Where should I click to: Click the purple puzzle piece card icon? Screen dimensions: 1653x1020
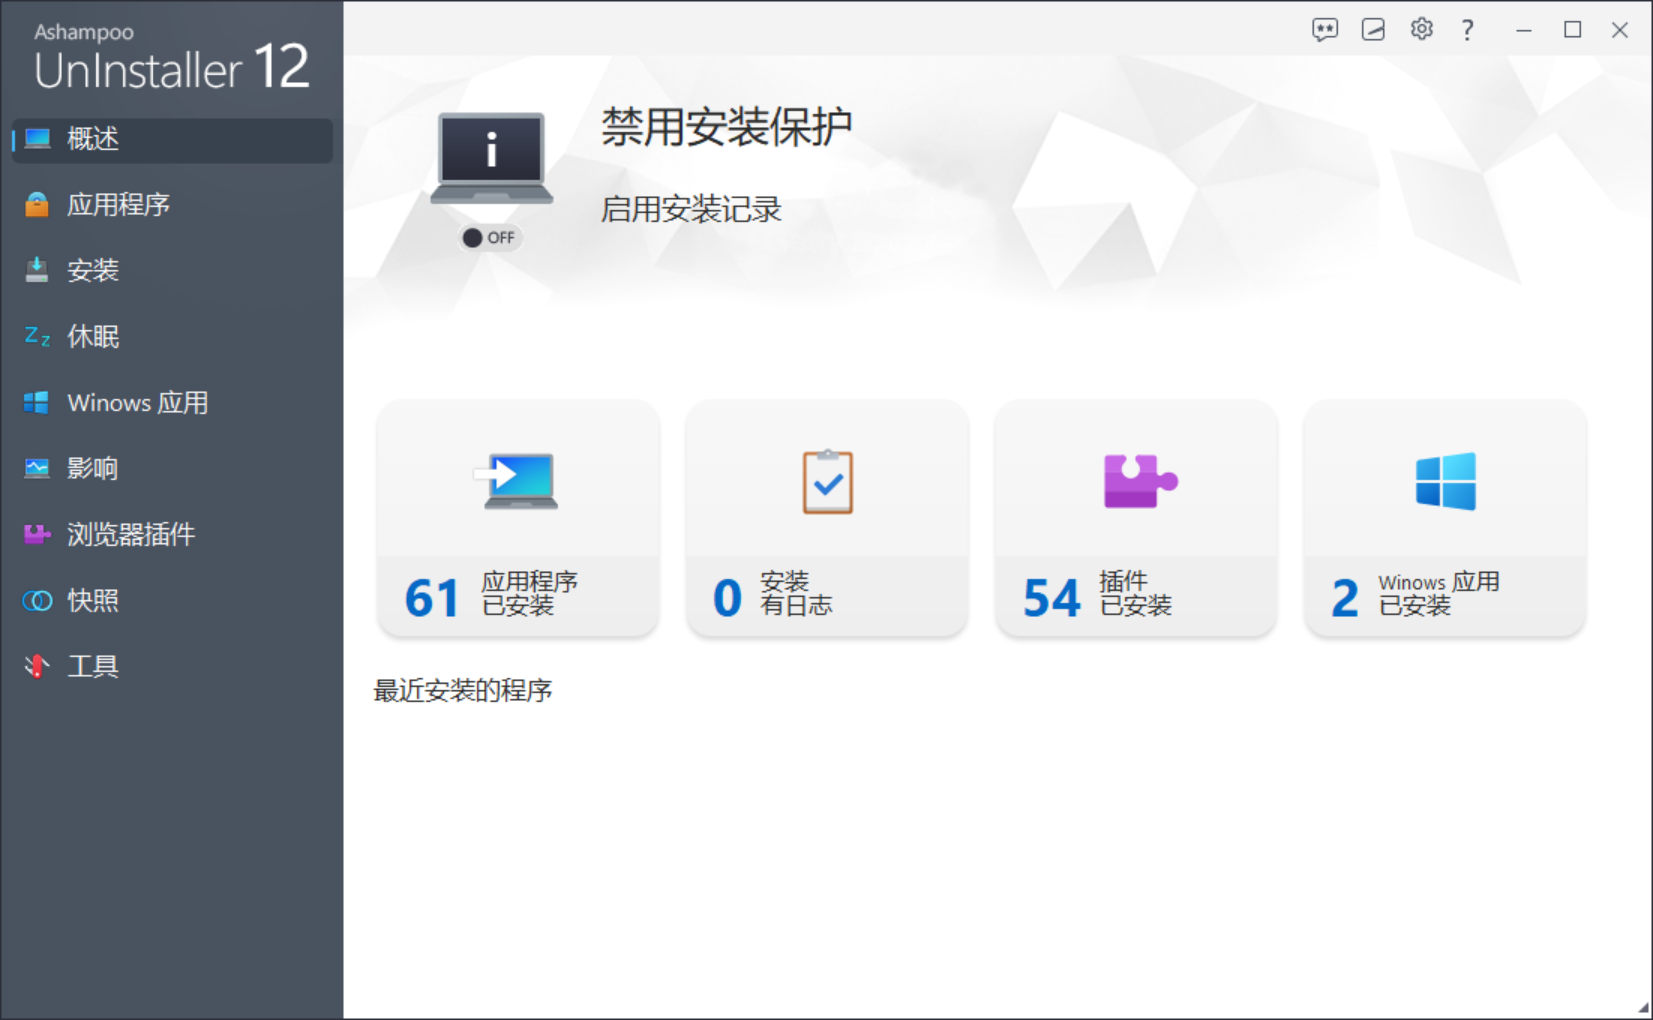point(1140,481)
